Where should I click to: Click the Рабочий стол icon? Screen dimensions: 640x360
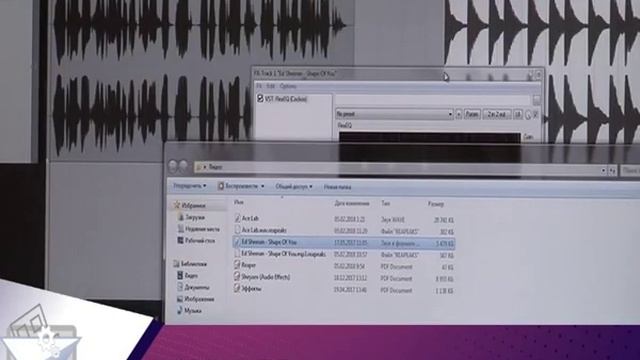point(180,240)
